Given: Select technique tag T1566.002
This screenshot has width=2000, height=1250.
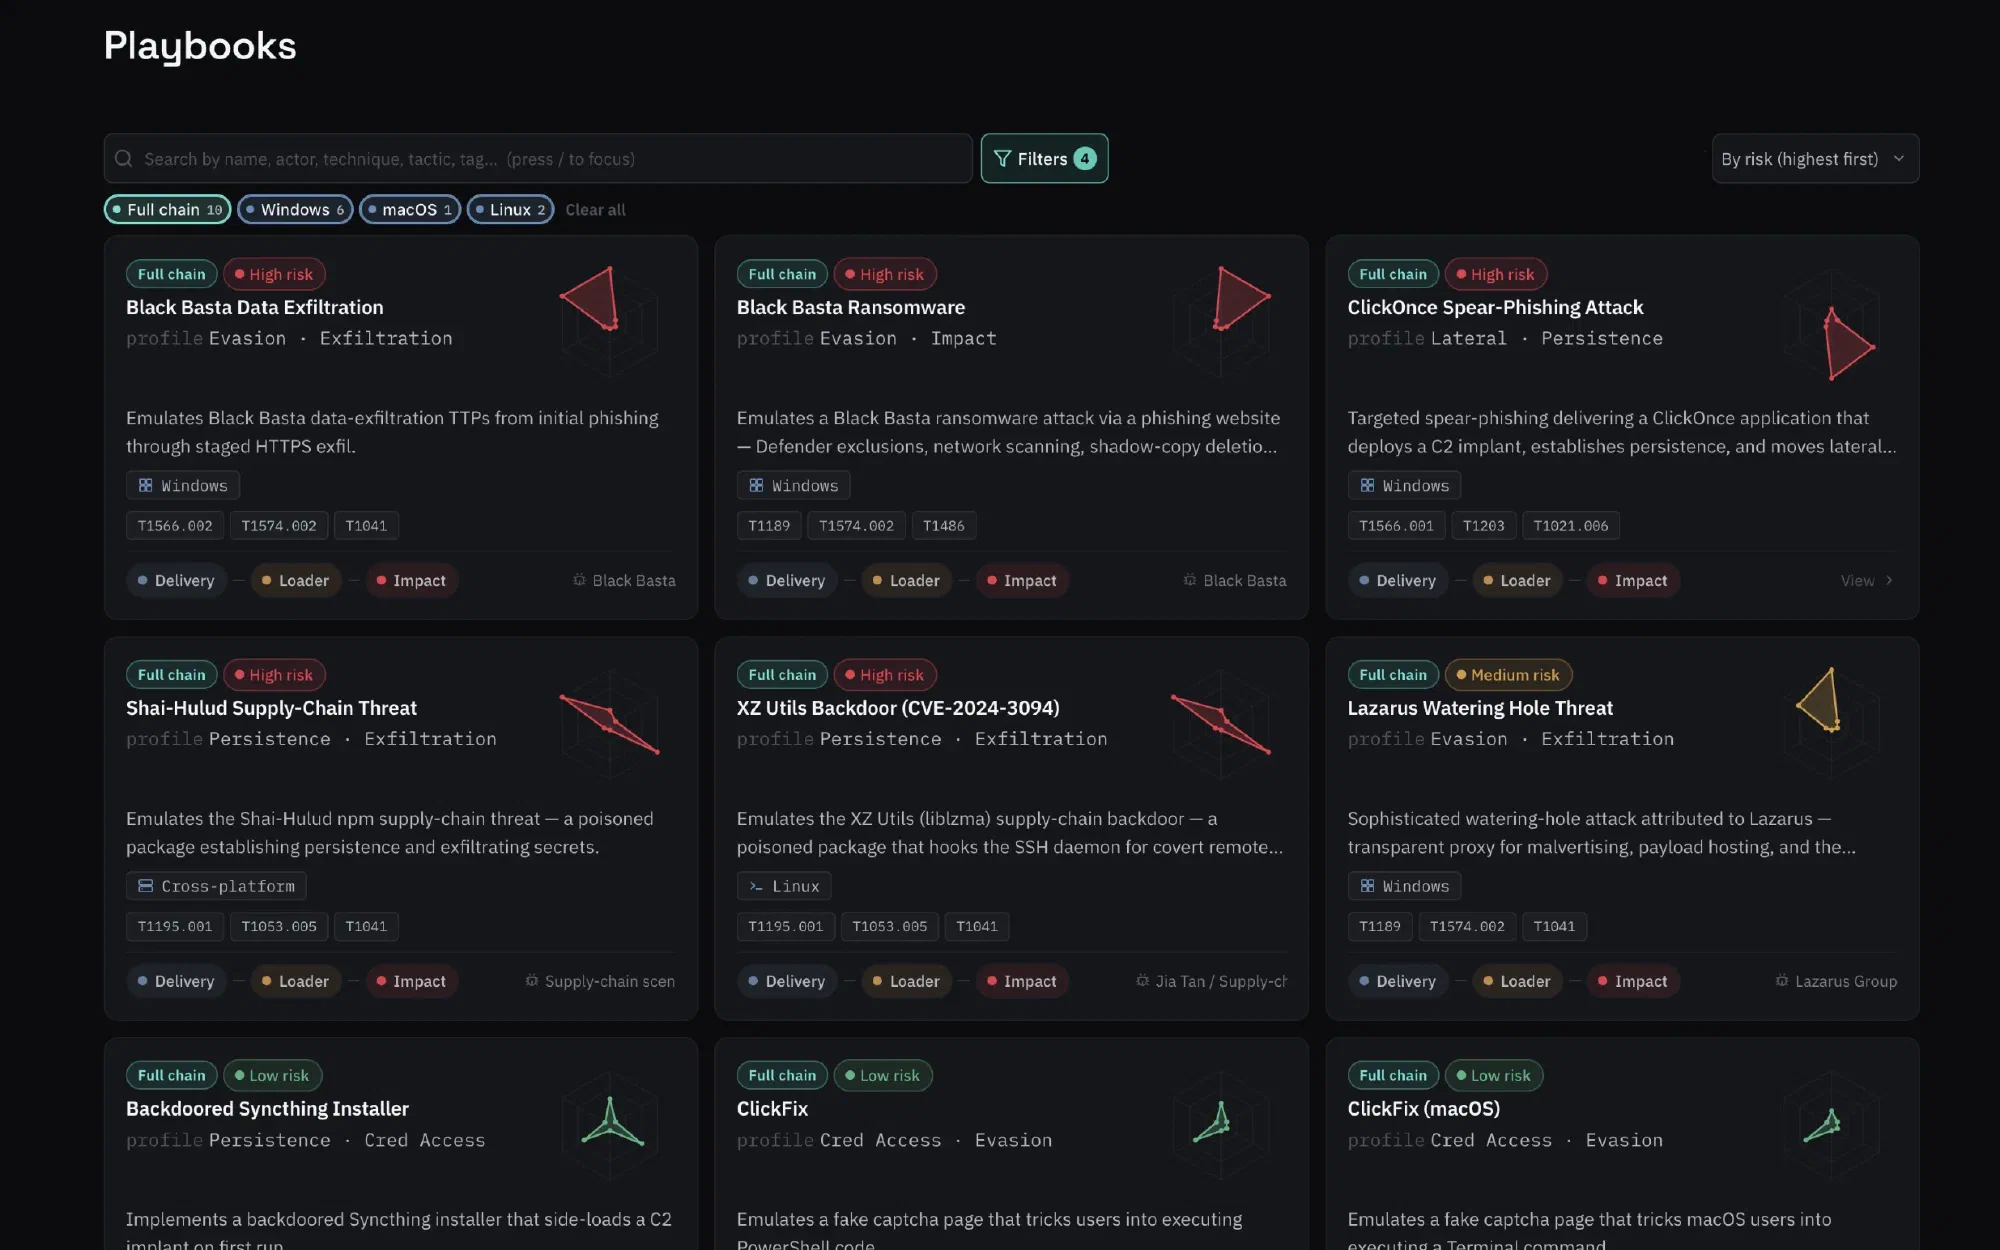Looking at the screenshot, I should click(175, 526).
